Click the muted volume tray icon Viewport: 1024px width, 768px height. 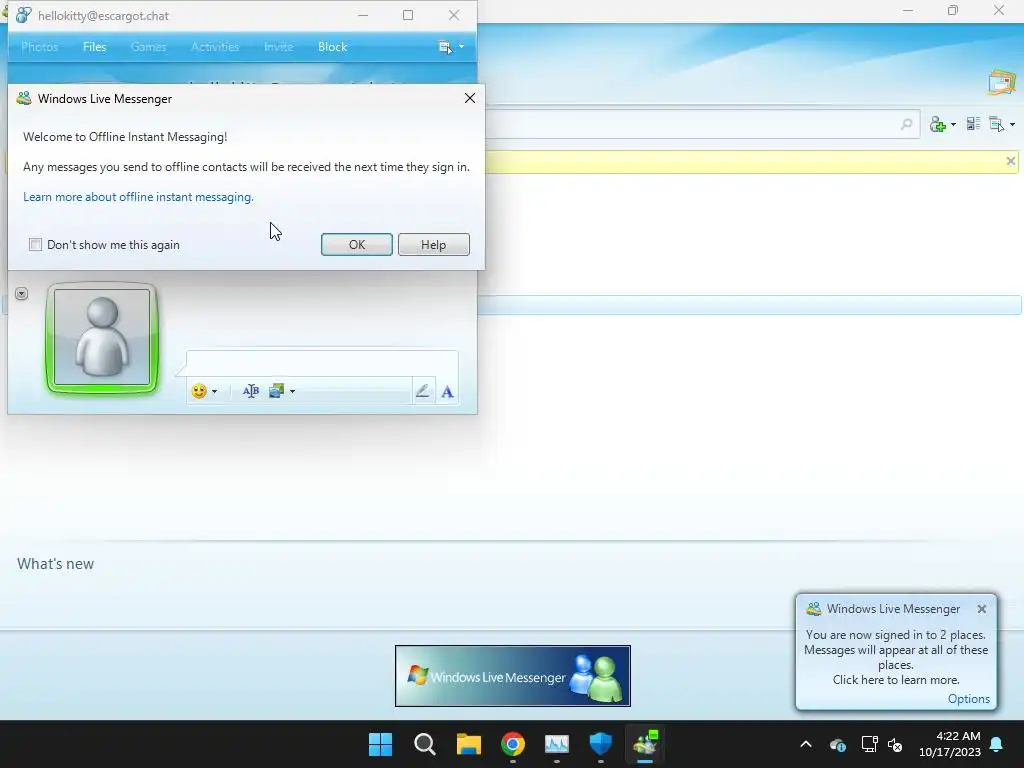click(895, 744)
